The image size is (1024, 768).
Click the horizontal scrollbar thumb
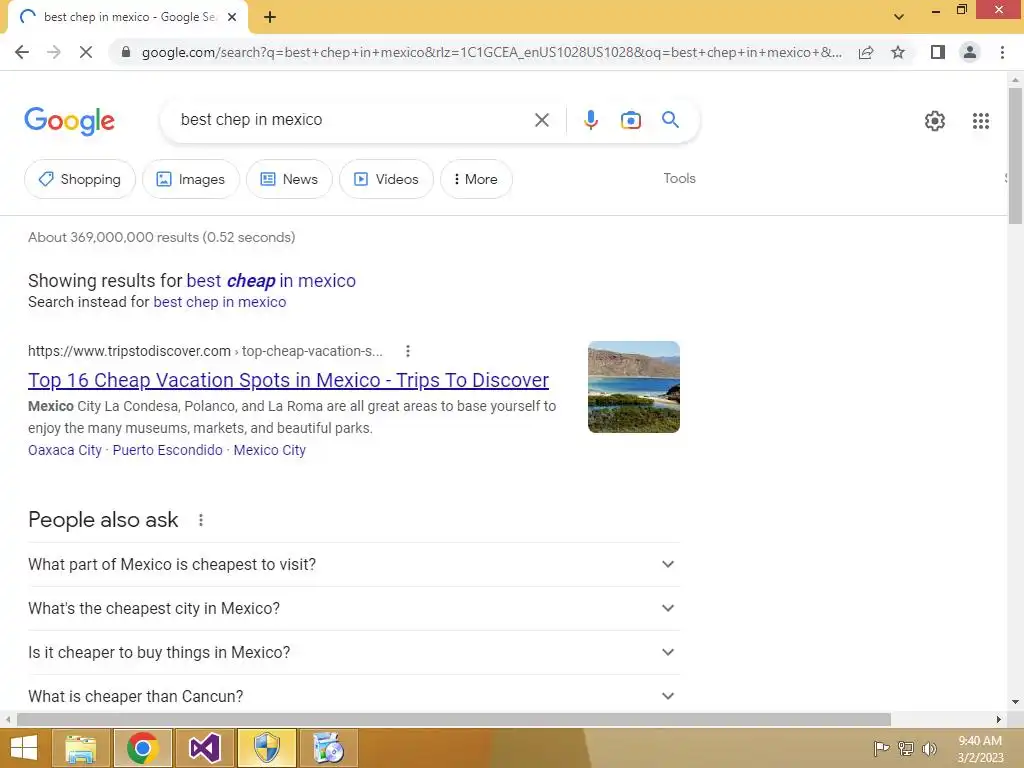454,720
